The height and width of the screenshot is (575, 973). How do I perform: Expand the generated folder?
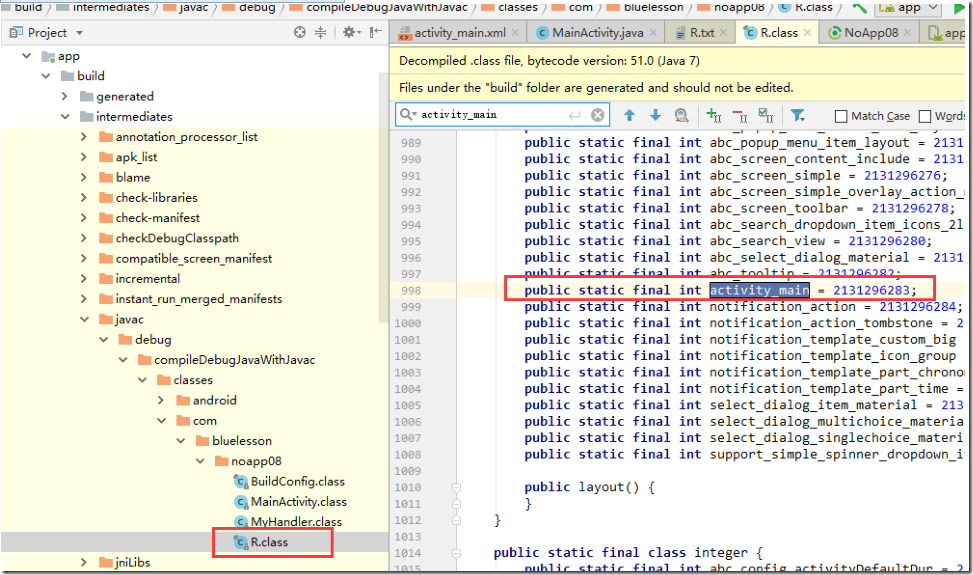[65, 96]
